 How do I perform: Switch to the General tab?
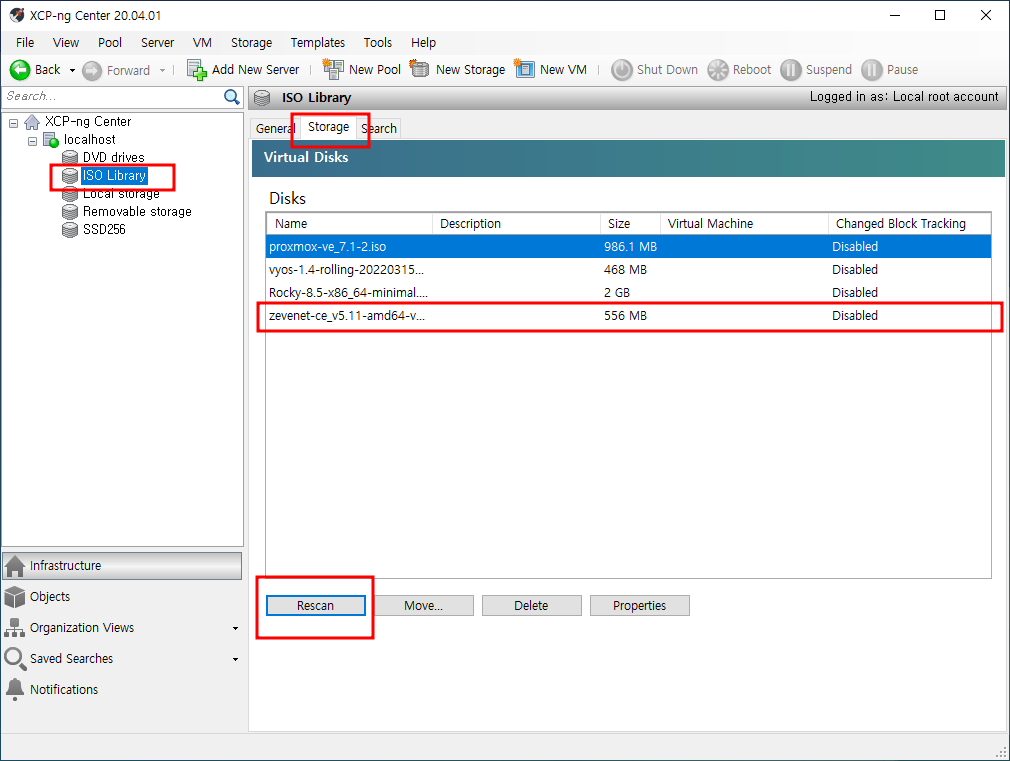[x=274, y=129]
